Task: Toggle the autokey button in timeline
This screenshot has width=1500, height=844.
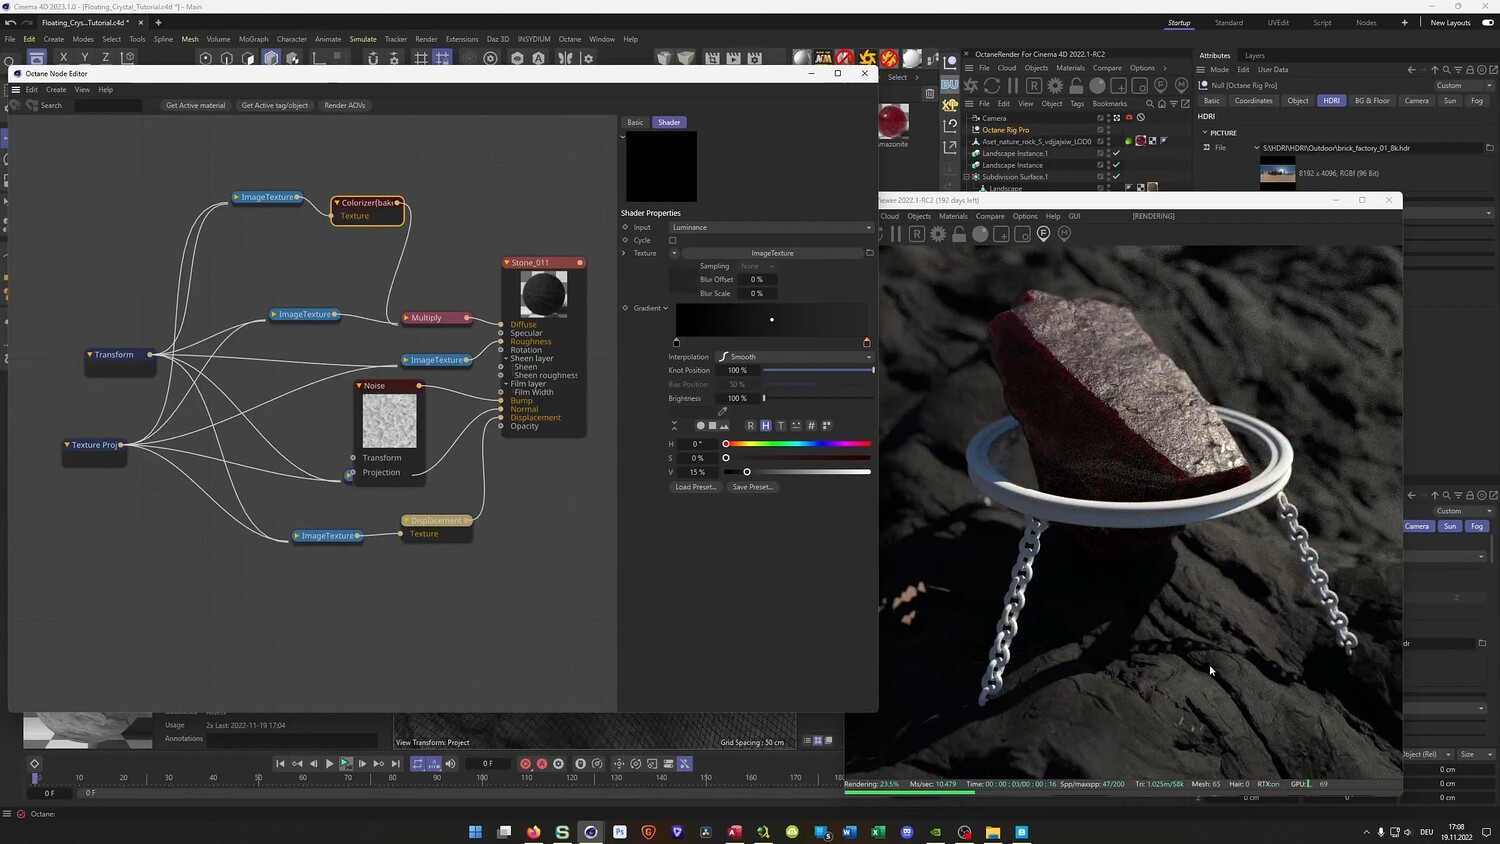Action: 542,764
